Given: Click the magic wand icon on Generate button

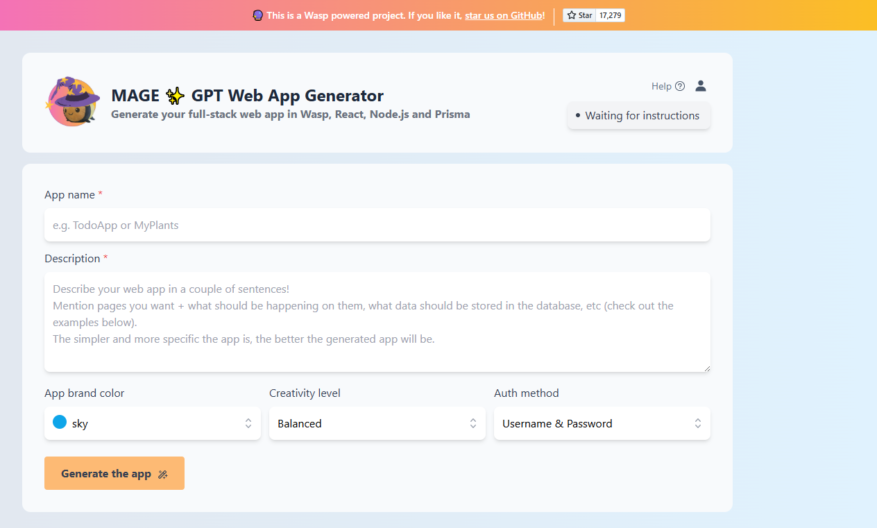Looking at the screenshot, I should (163, 474).
